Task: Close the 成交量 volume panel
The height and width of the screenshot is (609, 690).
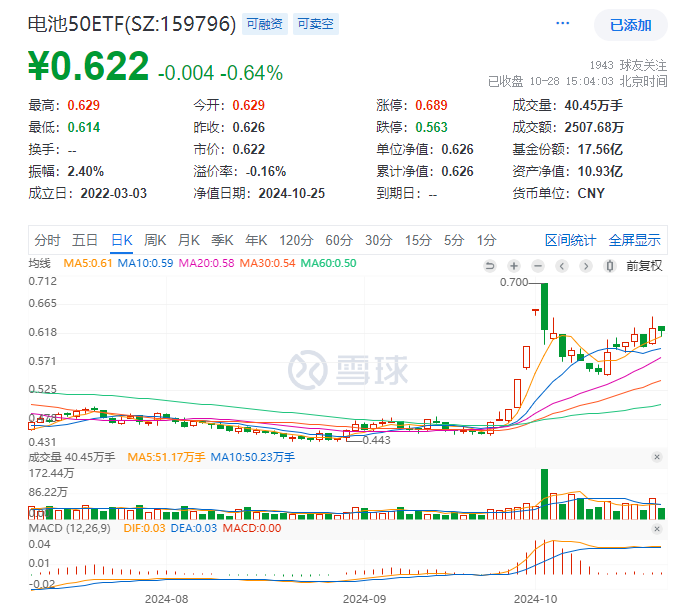Action: tap(657, 457)
